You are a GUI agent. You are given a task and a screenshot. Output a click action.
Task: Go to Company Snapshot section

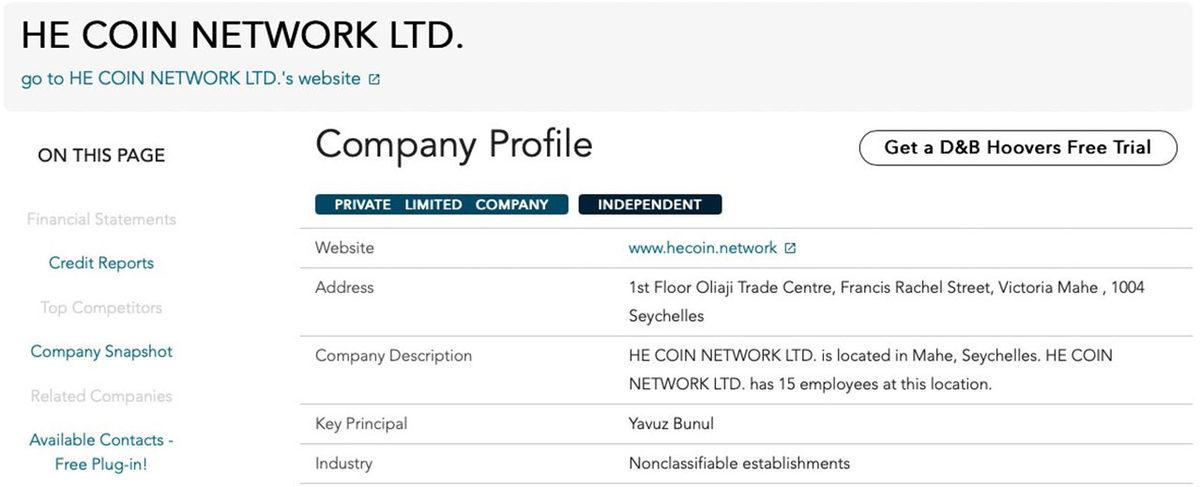(101, 351)
